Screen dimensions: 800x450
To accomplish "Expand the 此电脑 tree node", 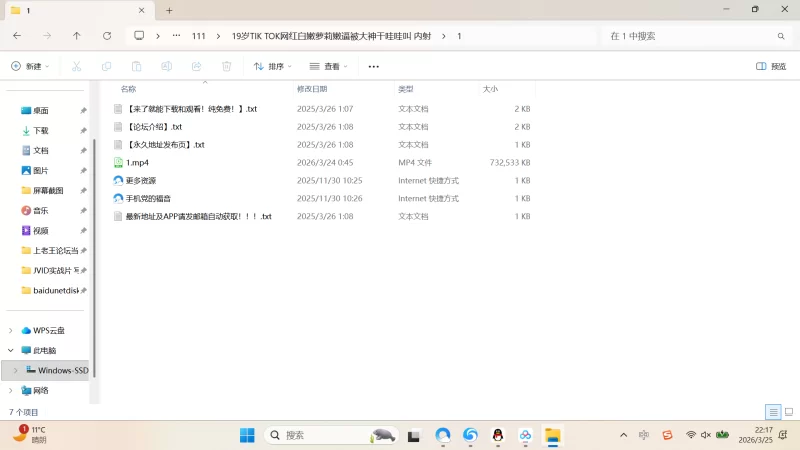I will point(11,350).
